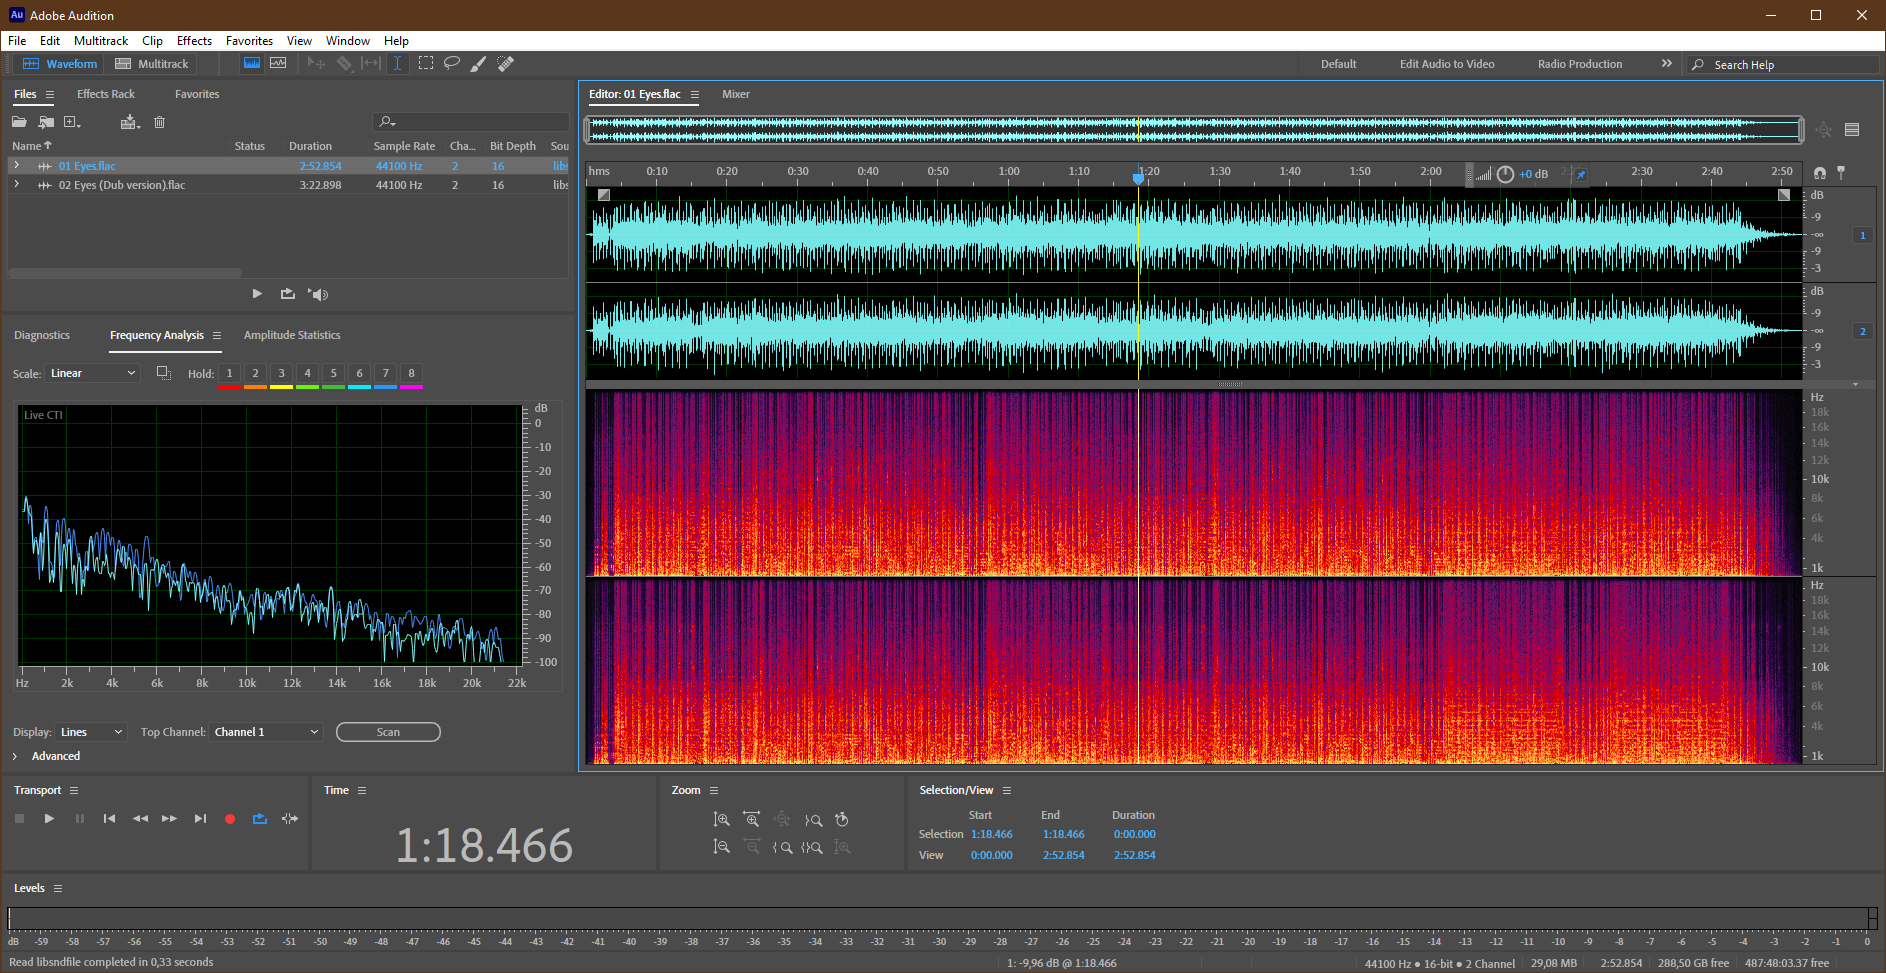Select the Lasso Selection tool
Image resolution: width=1886 pixels, height=973 pixels.
pyautogui.click(x=452, y=63)
